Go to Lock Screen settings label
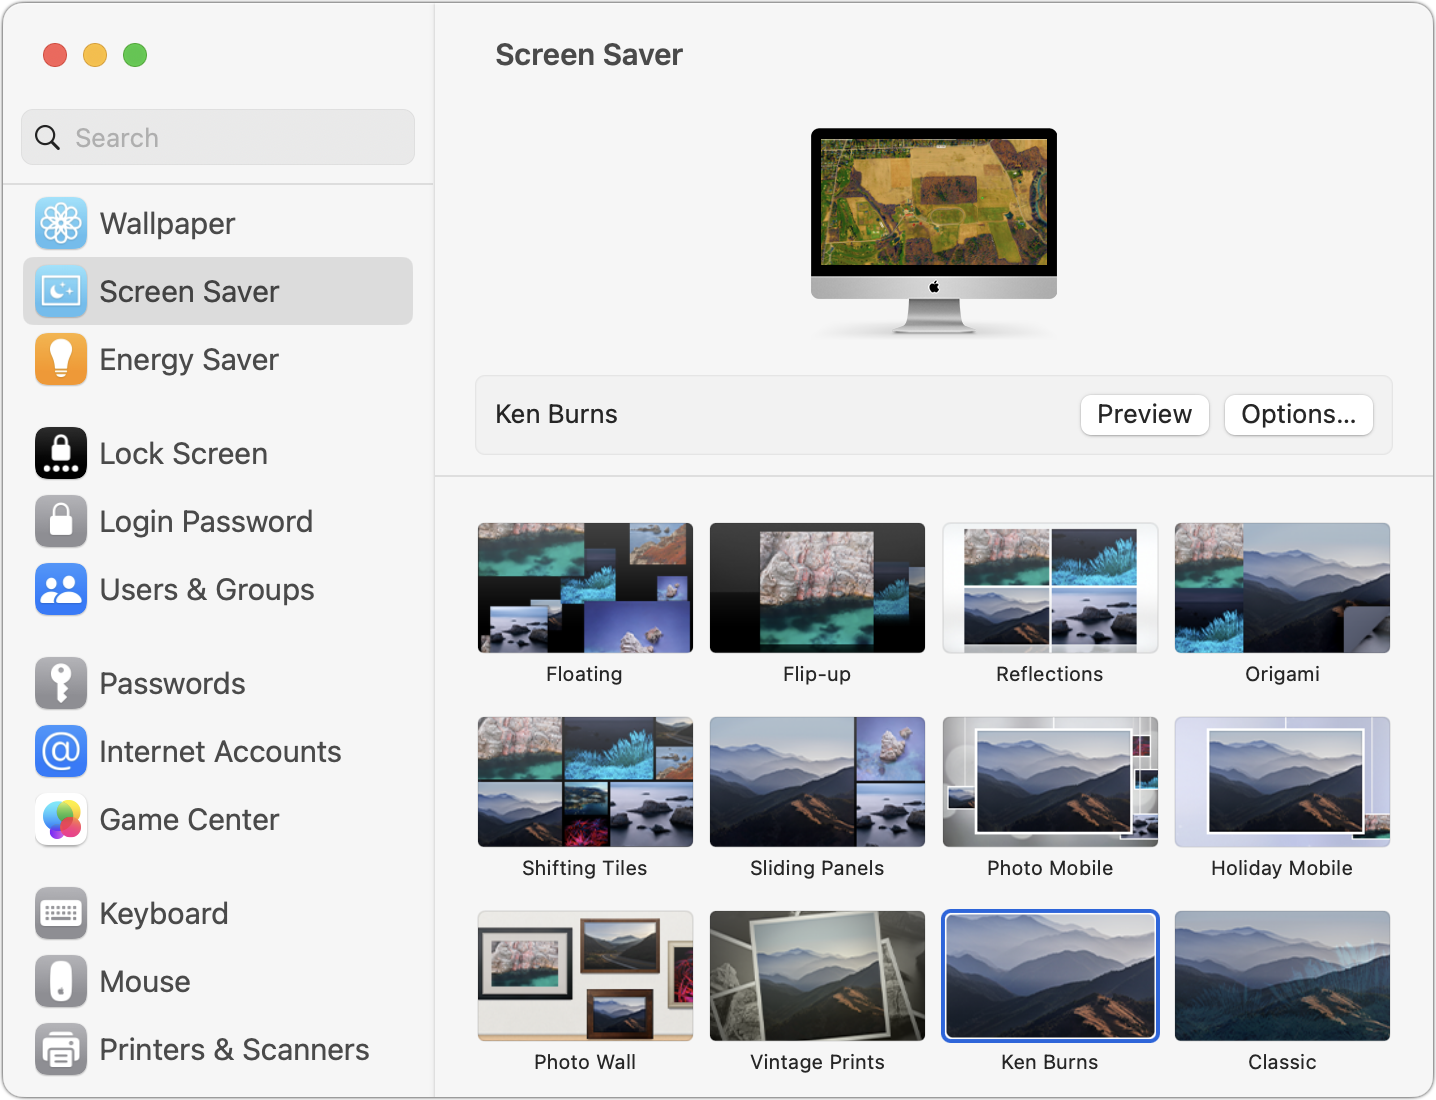Image resolution: width=1436 pixels, height=1100 pixels. tap(183, 454)
